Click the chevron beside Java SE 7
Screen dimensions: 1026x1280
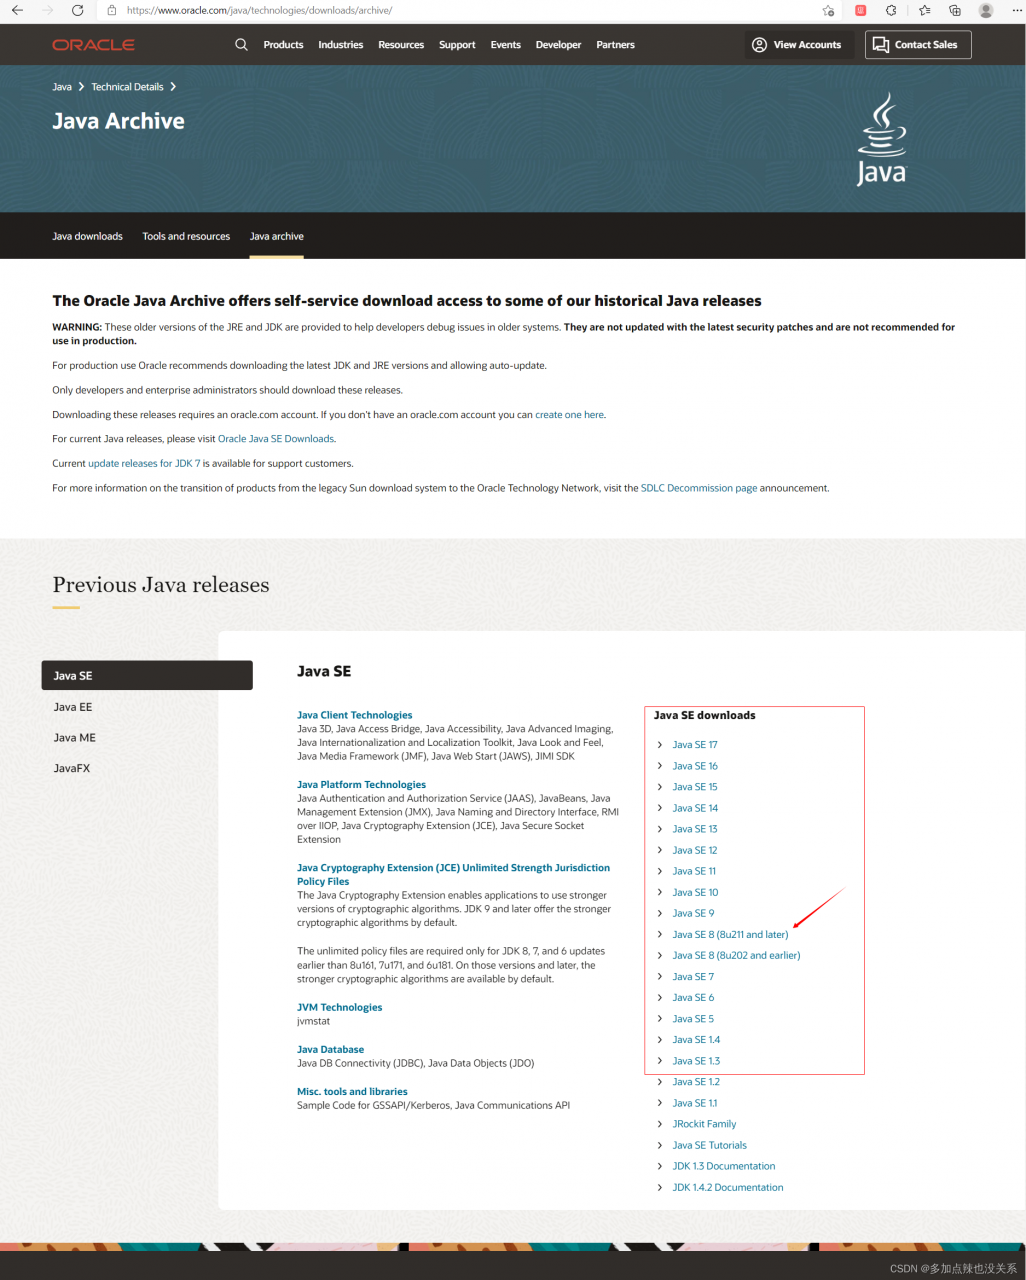click(x=660, y=977)
